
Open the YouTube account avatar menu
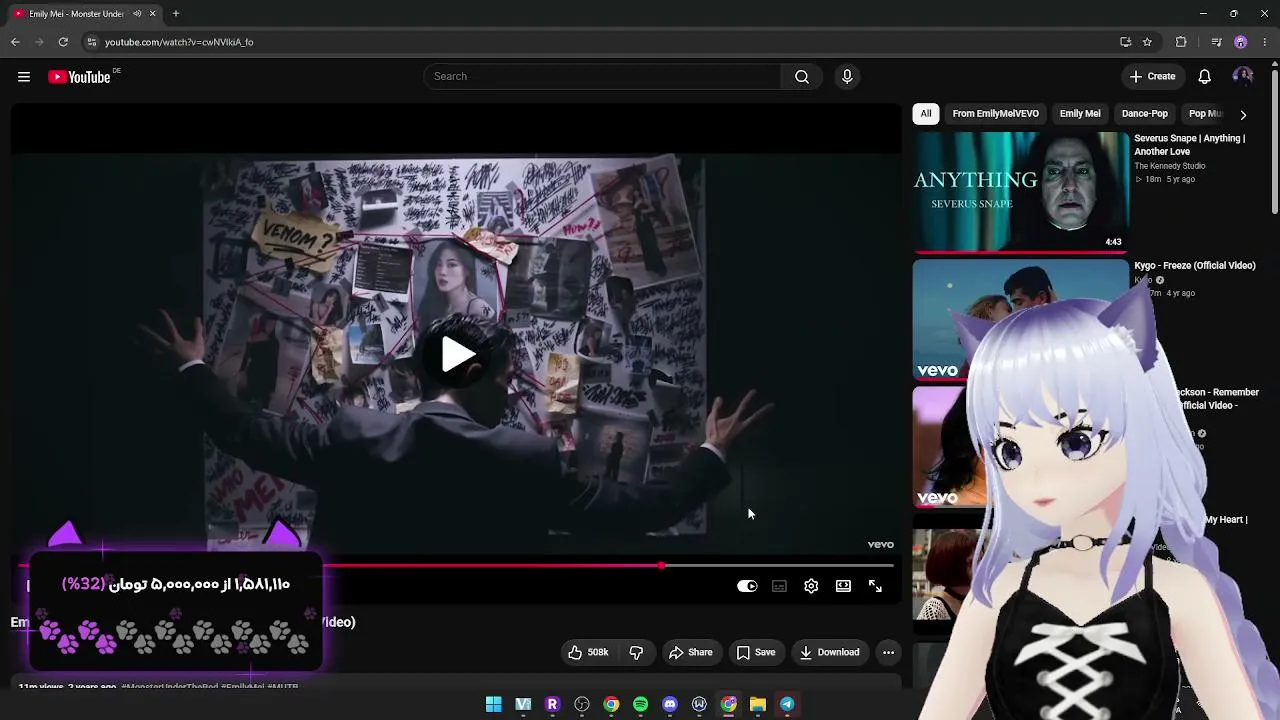click(1243, 77)
